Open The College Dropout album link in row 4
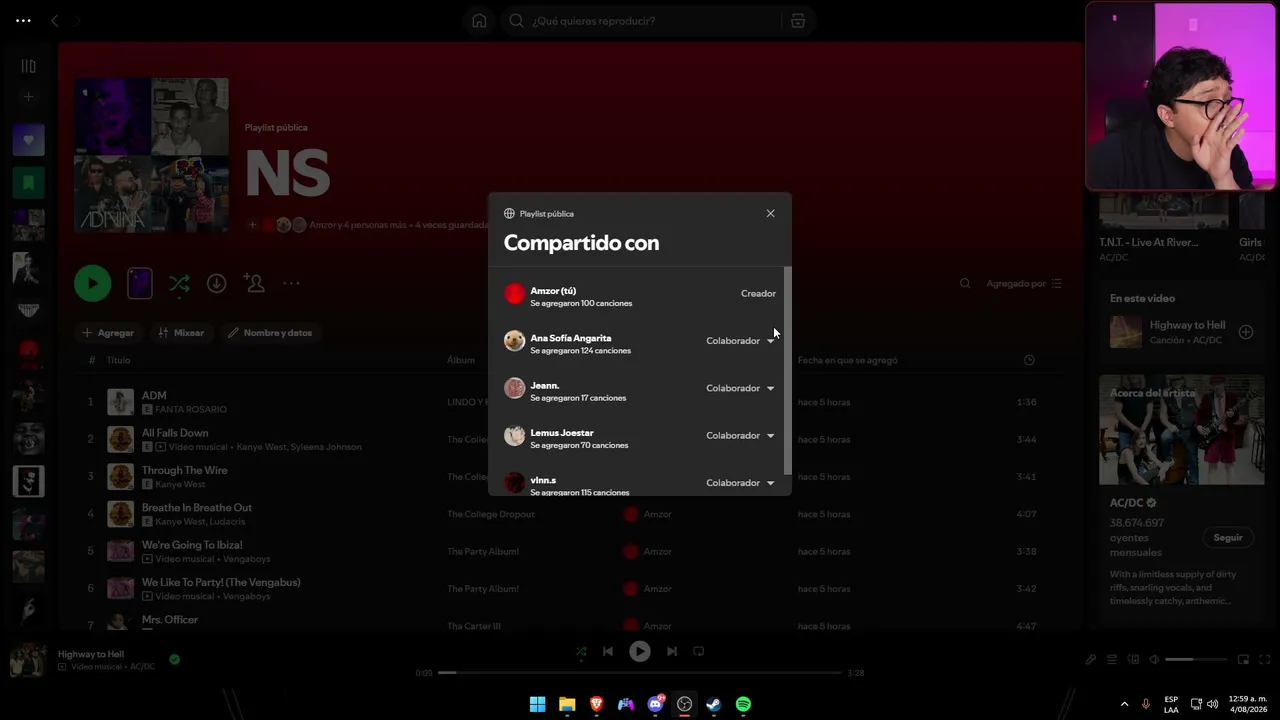 tap(491, 514)
